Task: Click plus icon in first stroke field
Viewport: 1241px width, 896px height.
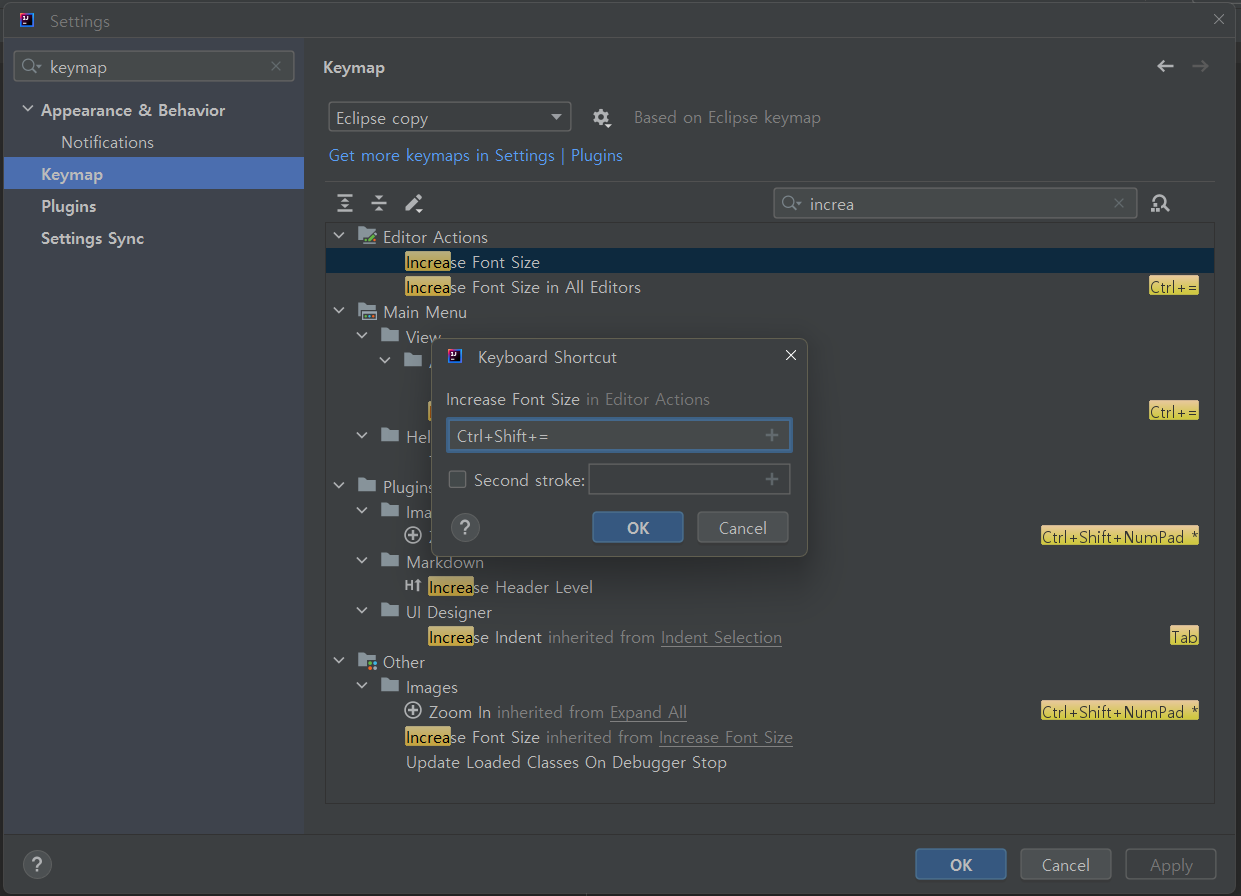Action: click(772, 436)
